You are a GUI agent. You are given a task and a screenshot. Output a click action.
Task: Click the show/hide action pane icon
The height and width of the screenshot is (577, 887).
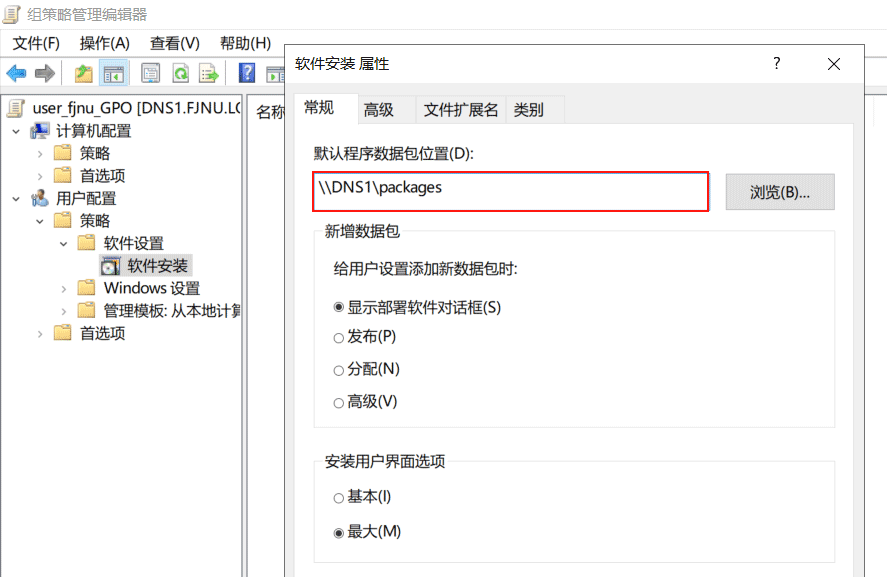(275, 74)
